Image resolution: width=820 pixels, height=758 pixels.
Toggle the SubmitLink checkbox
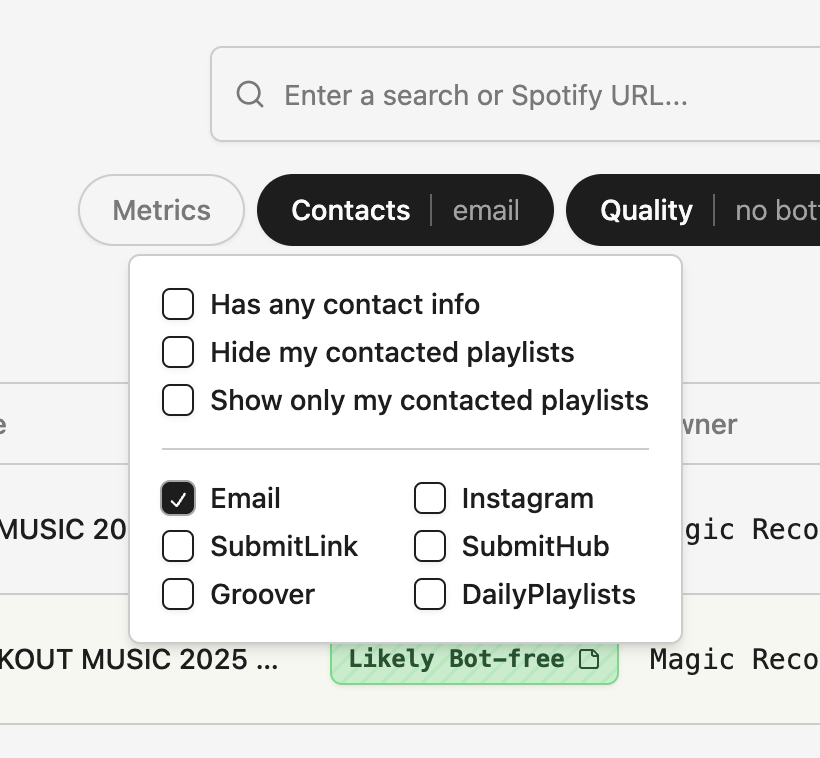[178, 546]
